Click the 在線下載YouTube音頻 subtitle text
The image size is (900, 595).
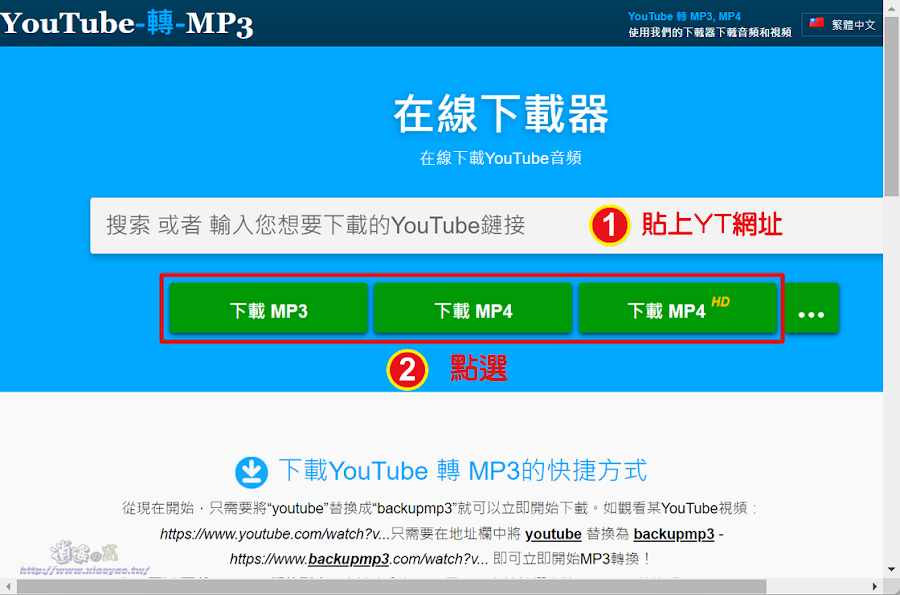(x=501, y=158)
